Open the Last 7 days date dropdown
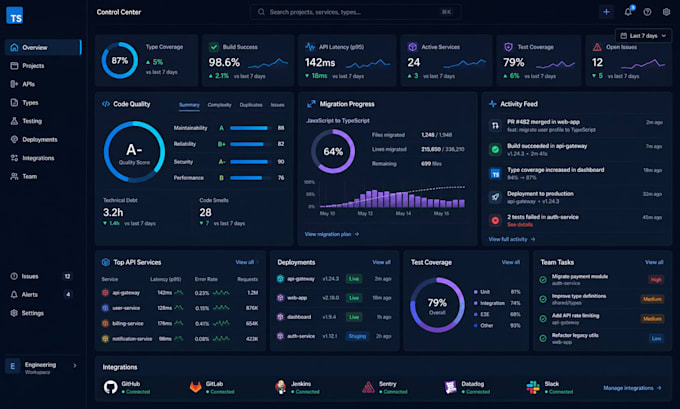The height and width of the screenshot is (409, 680). 644,36
